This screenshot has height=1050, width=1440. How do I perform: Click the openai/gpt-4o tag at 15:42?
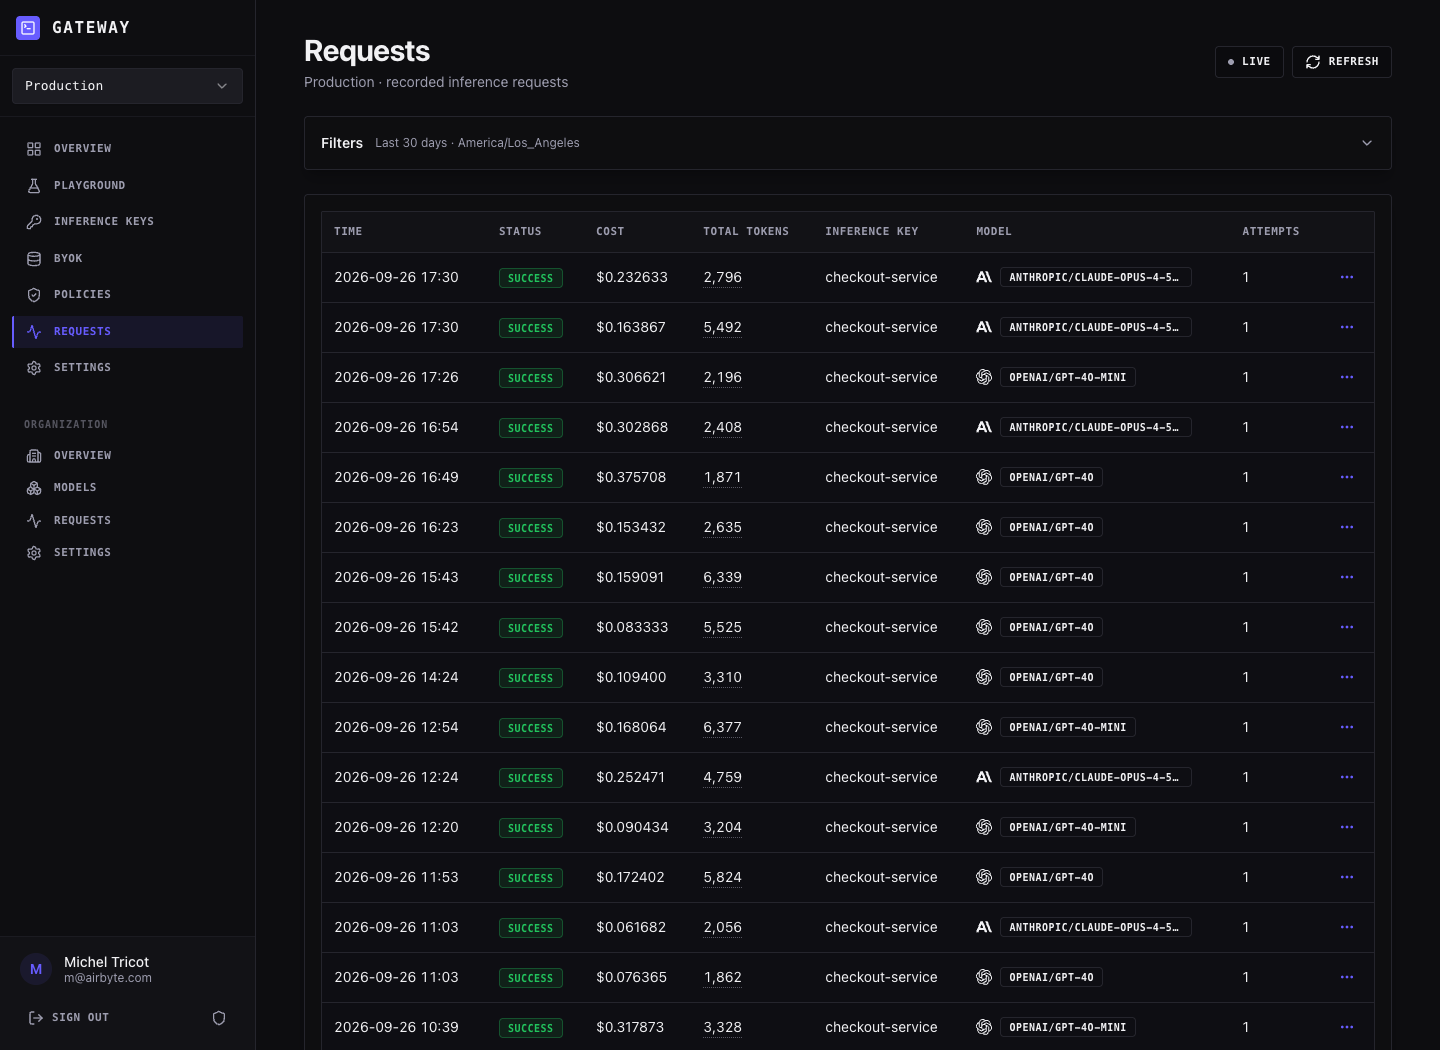pos(1052,627)
